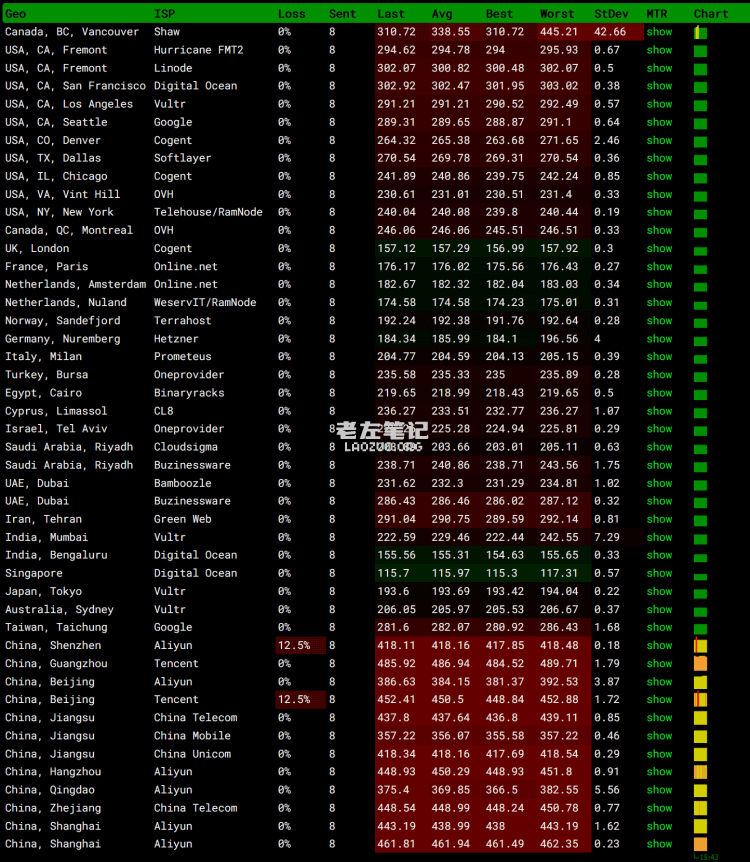Click chart for China Zhejiang China Telecom

click(x=701, y=808)
